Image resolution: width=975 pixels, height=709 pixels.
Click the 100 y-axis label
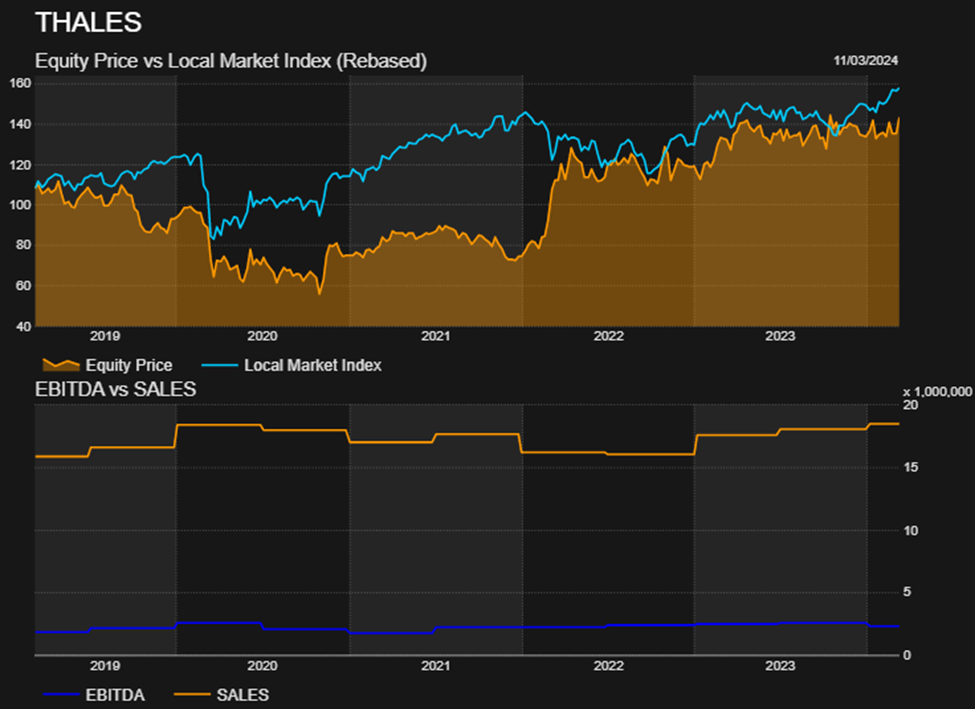tap(20, 205)
